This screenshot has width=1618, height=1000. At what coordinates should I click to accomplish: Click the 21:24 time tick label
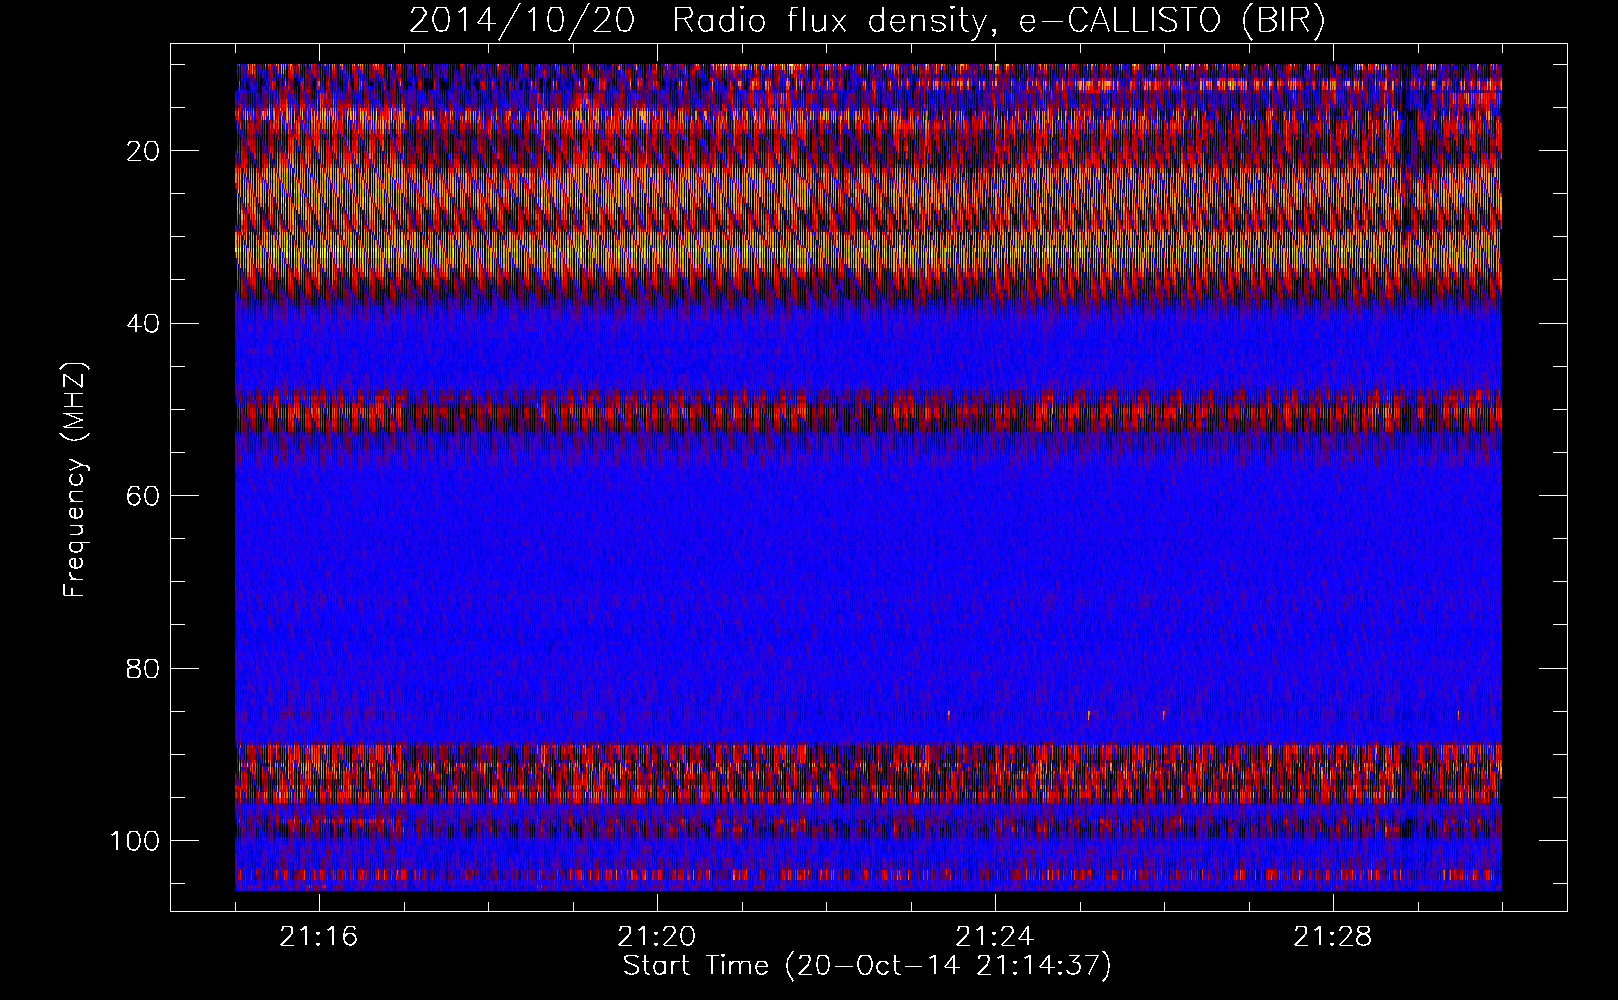click(x=995, y=937)
